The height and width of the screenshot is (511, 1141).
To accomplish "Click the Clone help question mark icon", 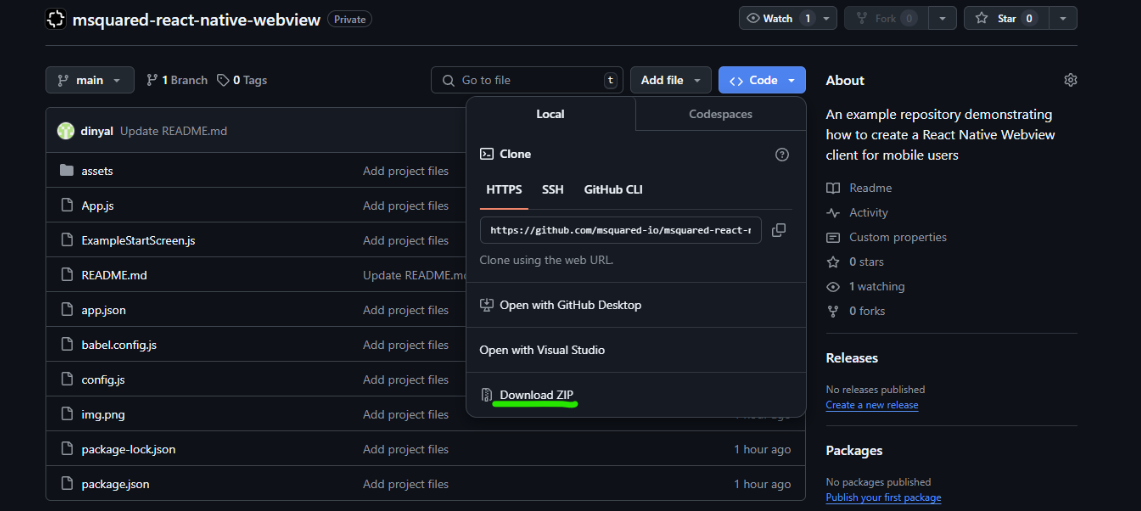I will tap(782, 154).
